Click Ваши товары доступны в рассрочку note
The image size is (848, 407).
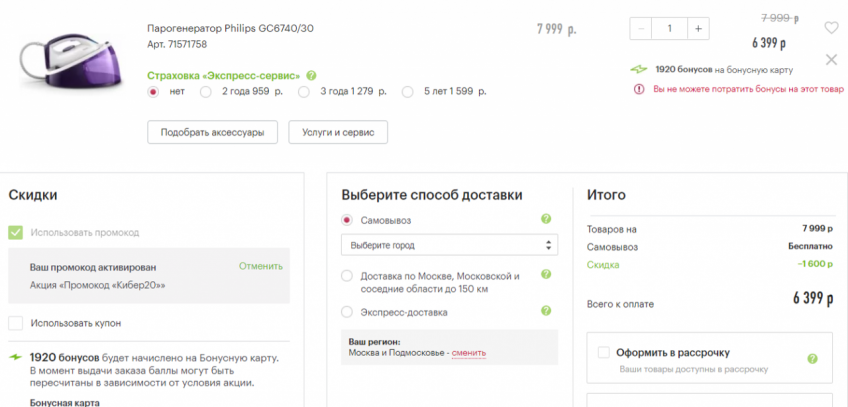pyautogui.click(x=694, y=370)
